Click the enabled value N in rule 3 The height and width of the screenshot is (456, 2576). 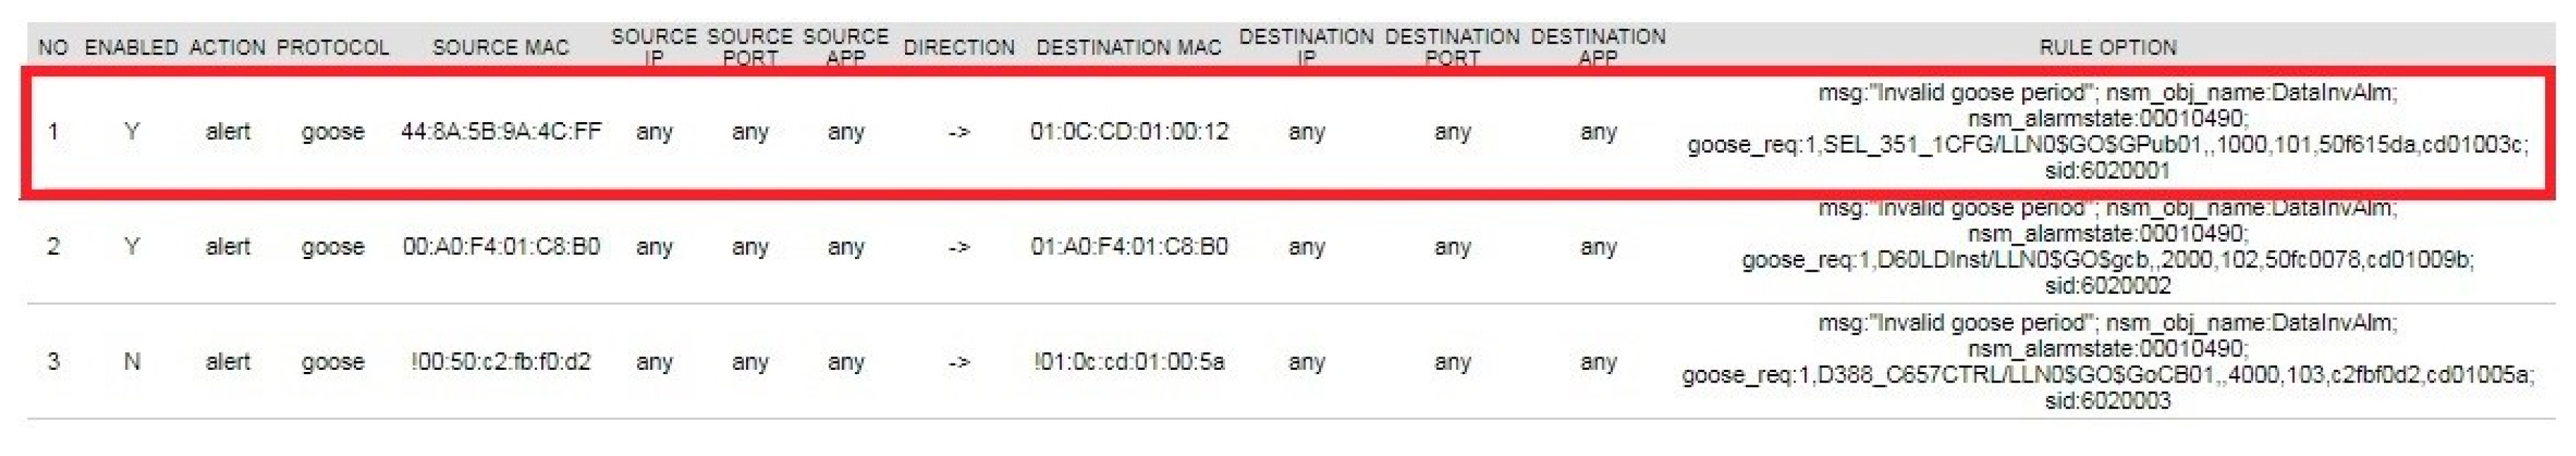(x=131, y=361)
